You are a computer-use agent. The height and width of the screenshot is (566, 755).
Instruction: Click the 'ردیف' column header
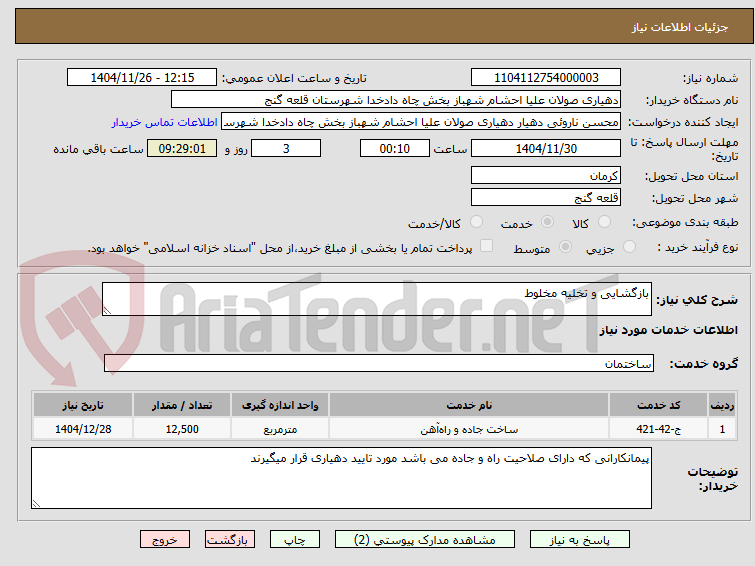[722, 405]
